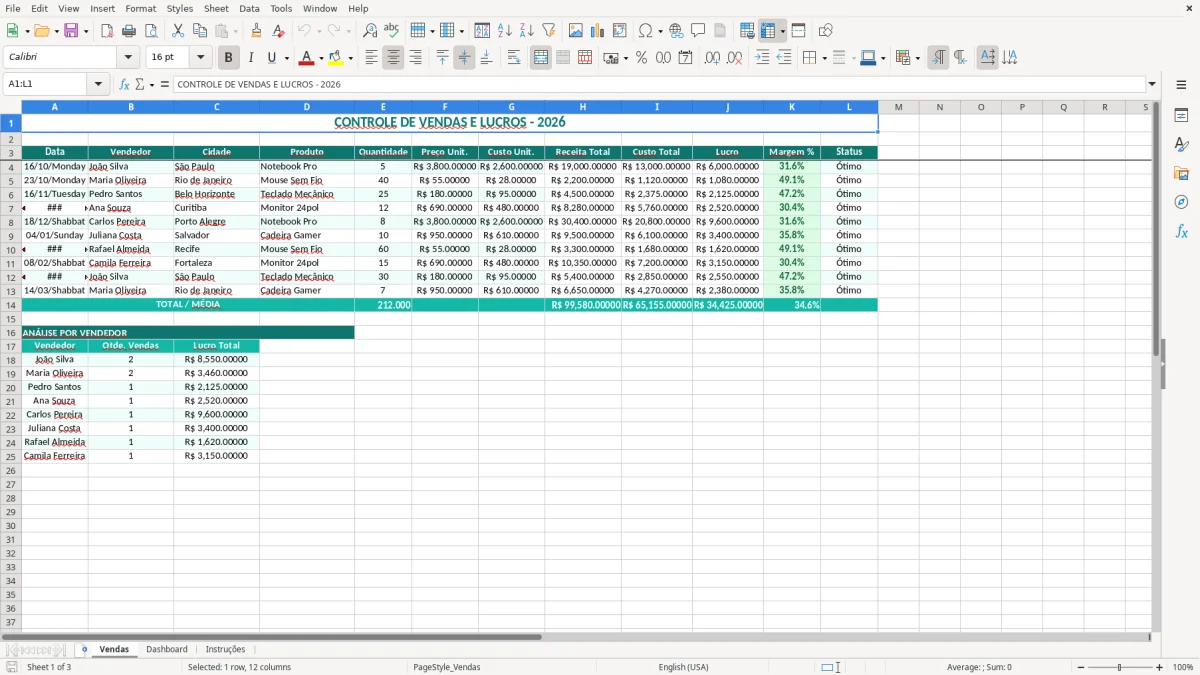Cut the selected cells
The height and width of the screenshot is (675, 1200).
pyautogui.click(x=178, y=31)
